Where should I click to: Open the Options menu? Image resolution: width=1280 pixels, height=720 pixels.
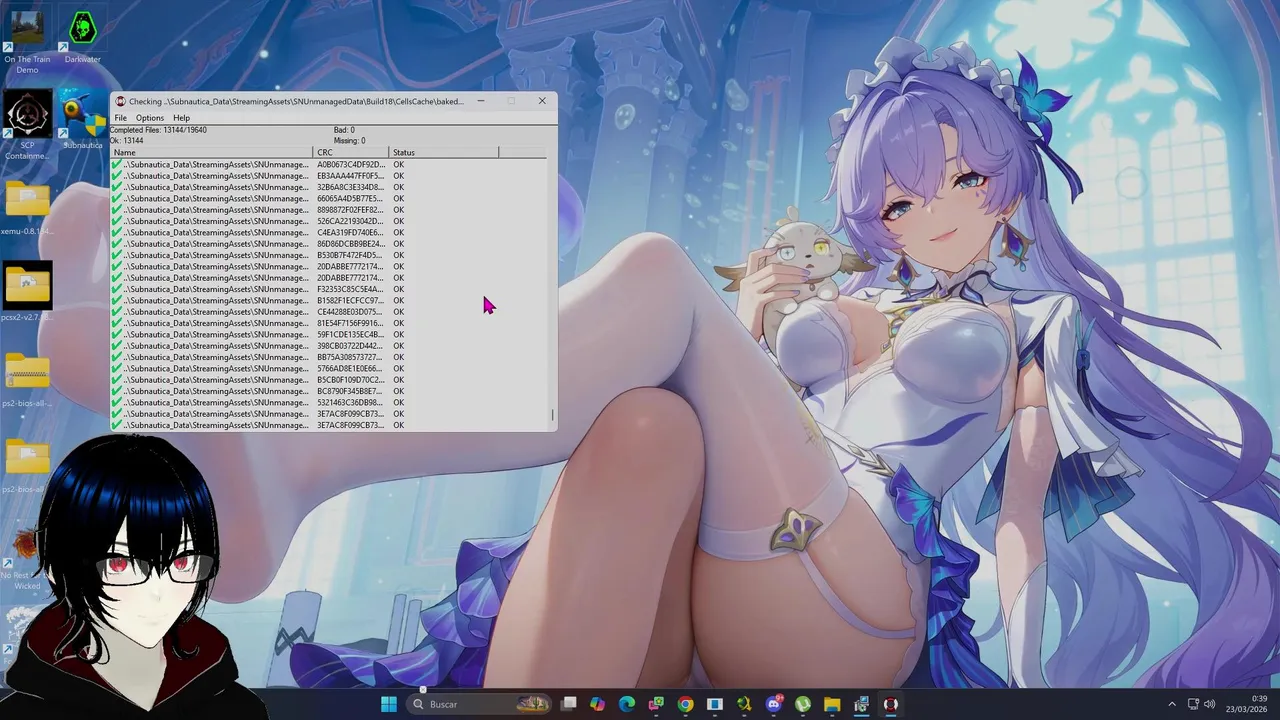point(150,118)
